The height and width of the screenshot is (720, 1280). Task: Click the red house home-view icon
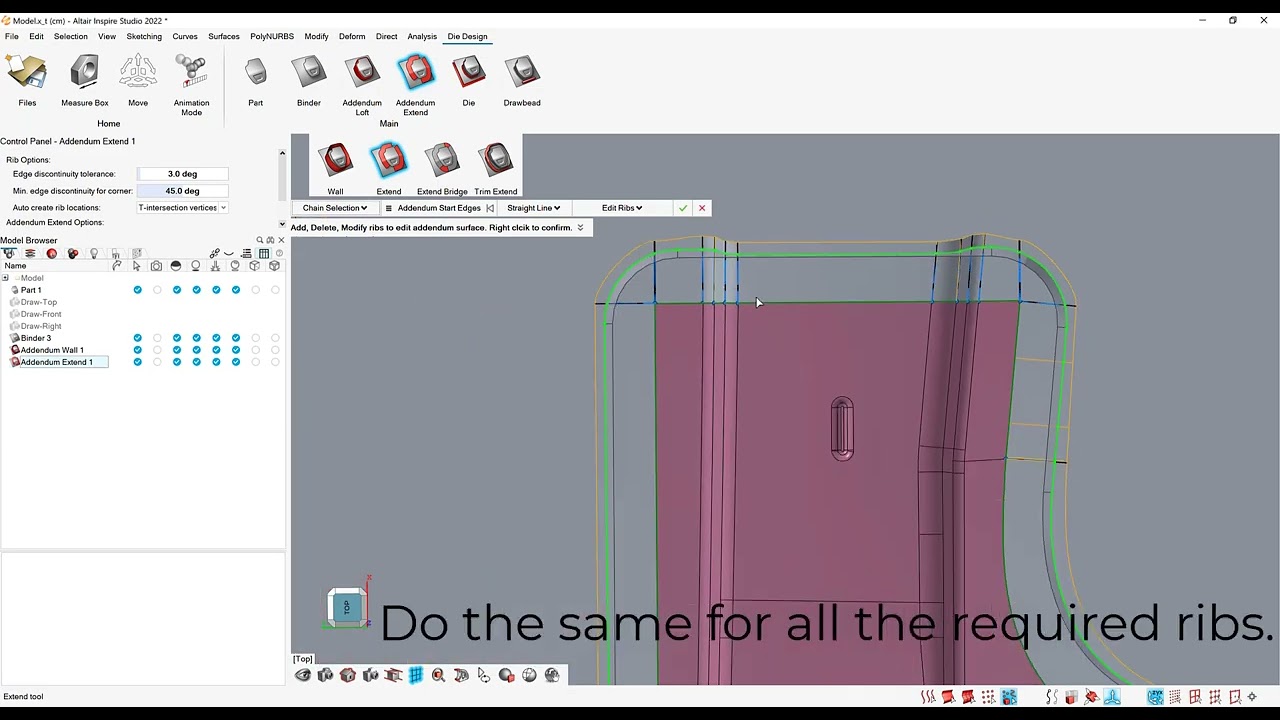348,676
